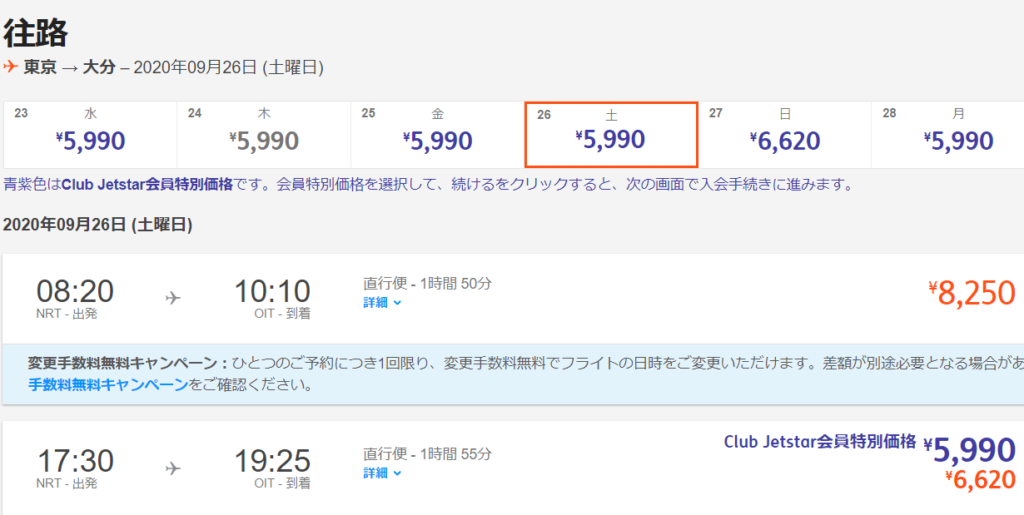Select the ¥5,990 Club Jetstar member fare
This screenshot has height=515, width=1024.
coord(968,449)
